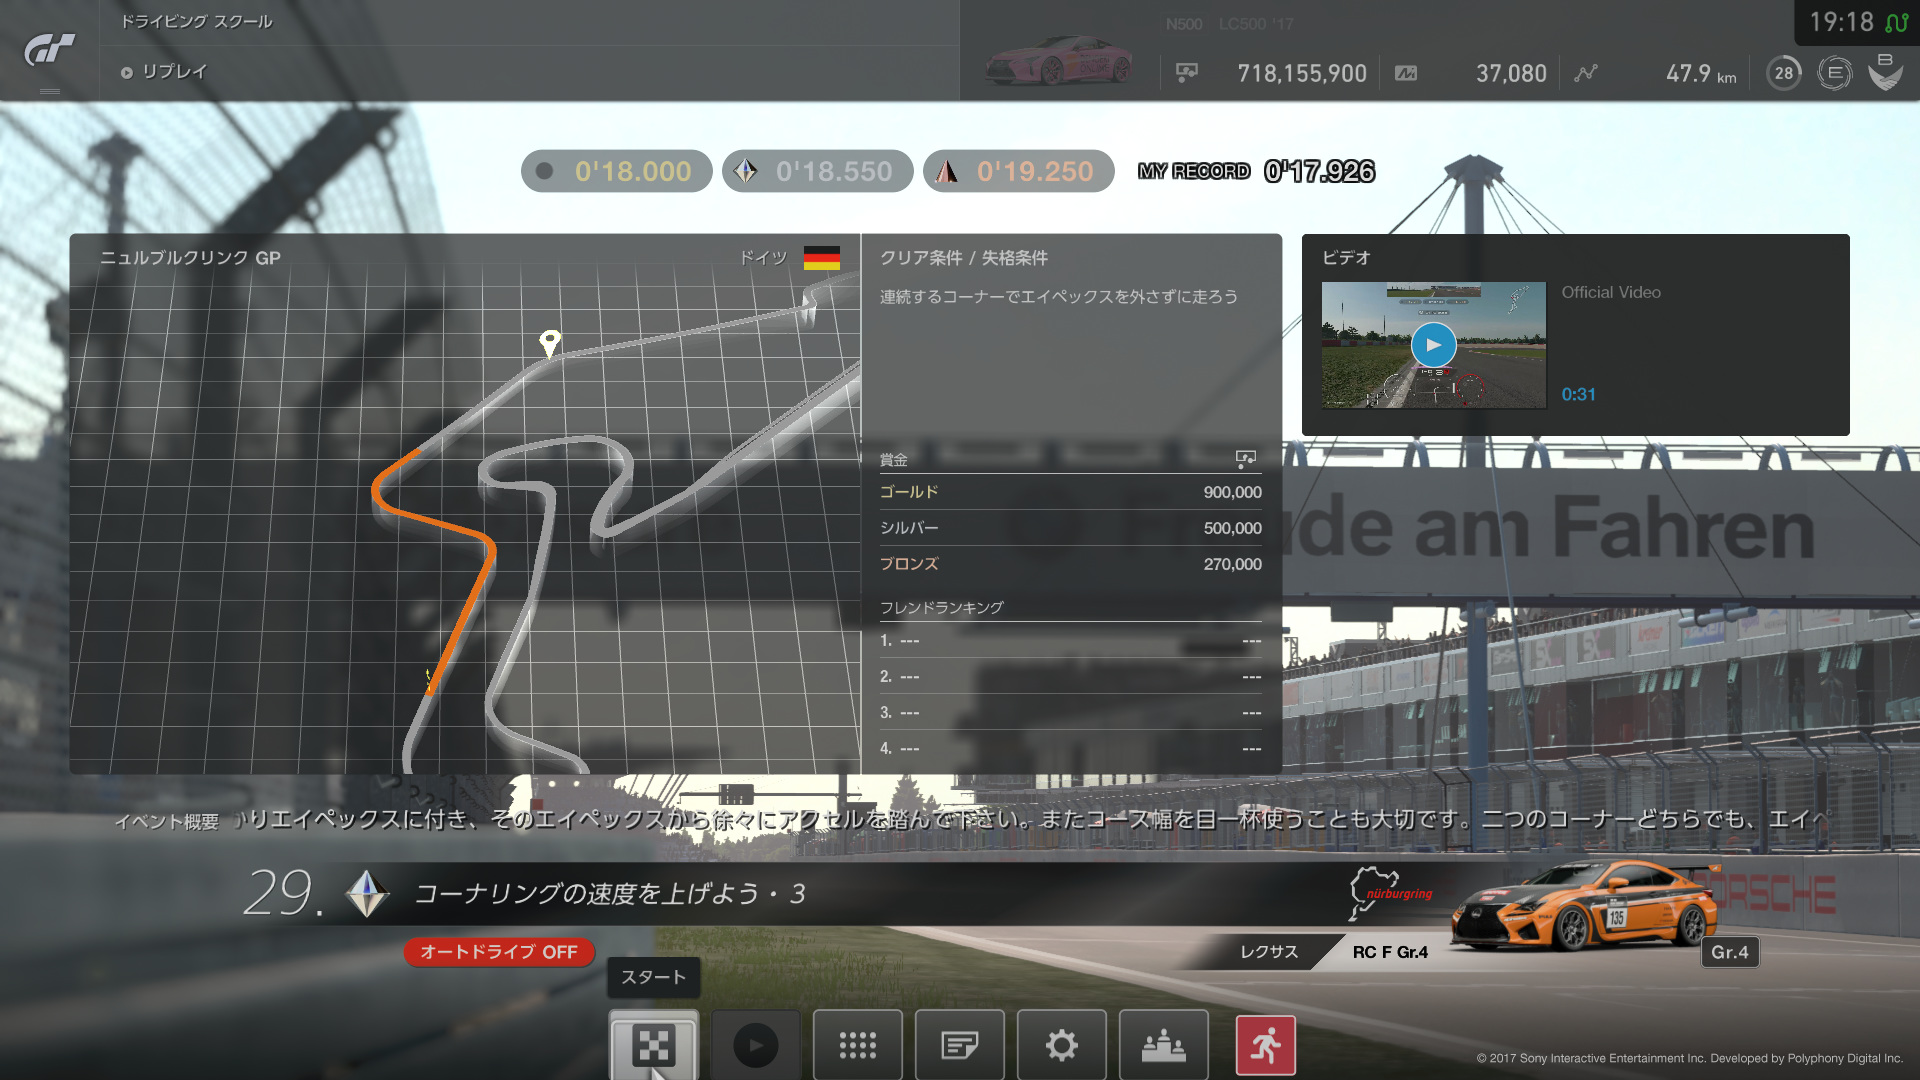This screenshot has width=1920, height=1080.
Task: Click the level 28 badge
Action: click(1784, 73)
